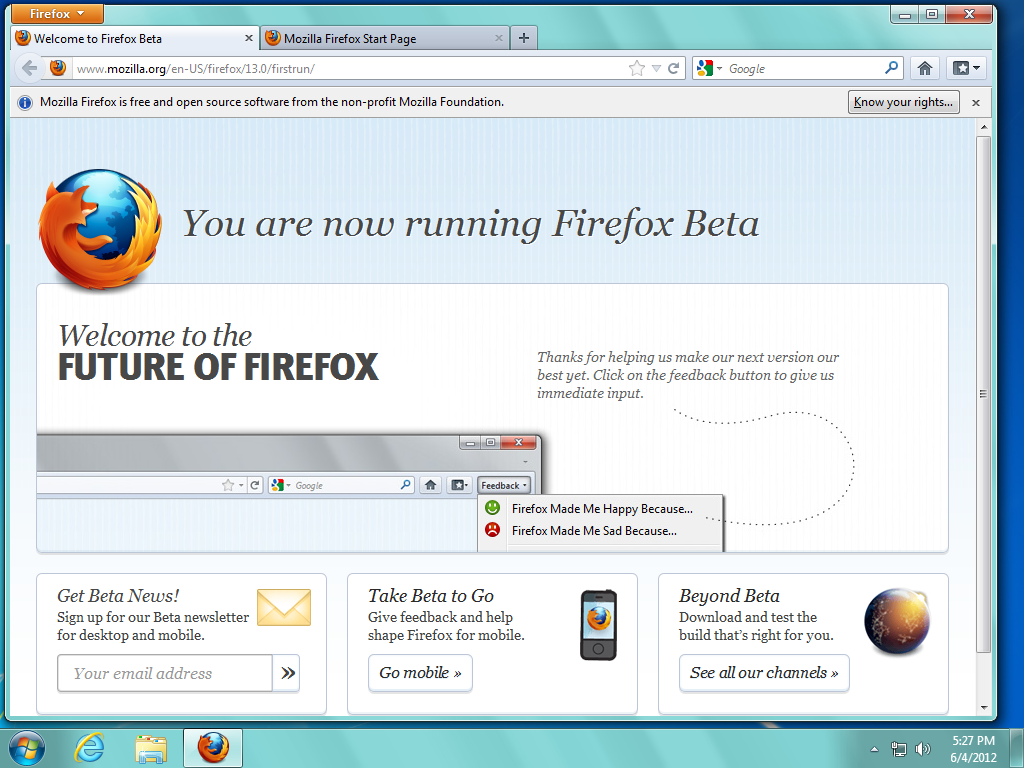Click the network tray icon
Image resolution: width=1024 pixels, height=768 pixels.
(899, 749)
